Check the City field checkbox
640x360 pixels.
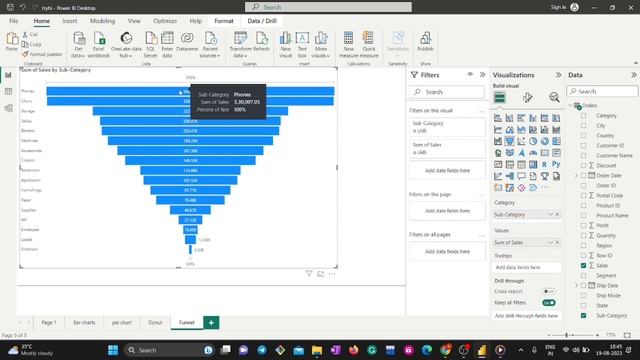coord(584,126)
